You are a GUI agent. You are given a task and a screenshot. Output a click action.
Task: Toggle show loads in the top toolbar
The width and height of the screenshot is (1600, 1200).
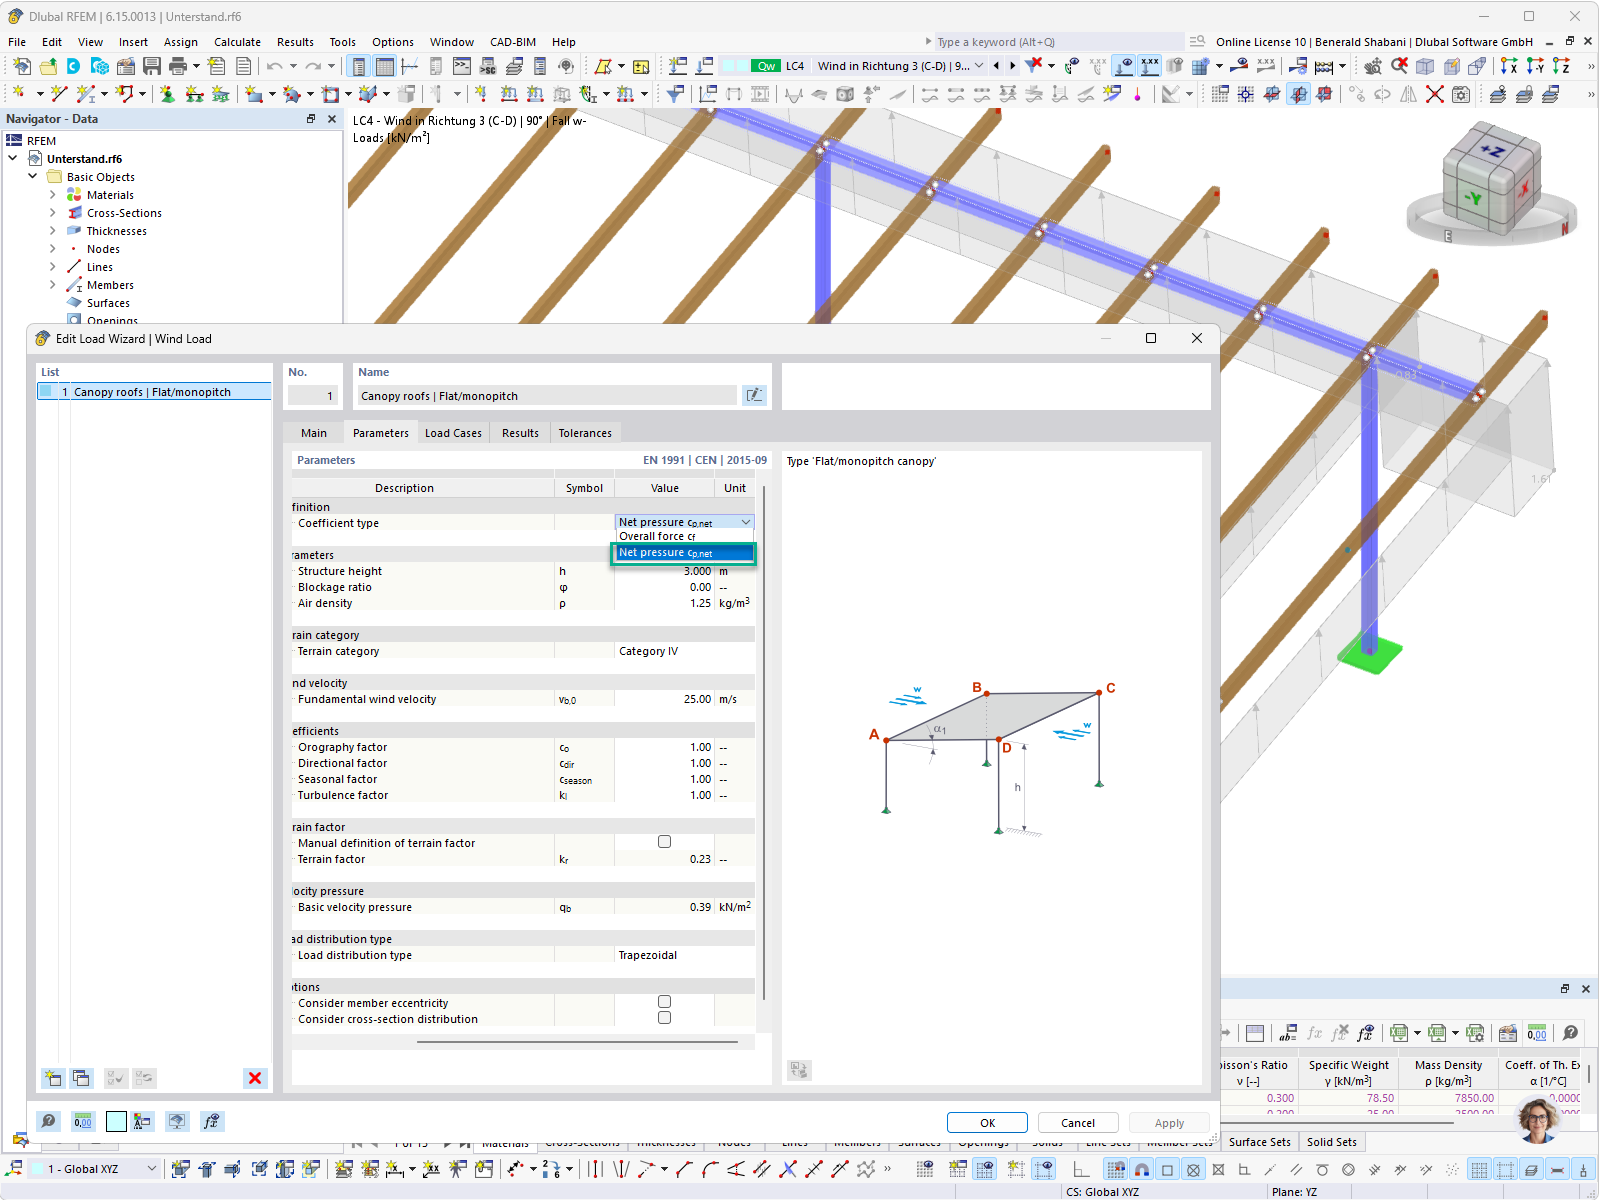click(x=1124, y=66)
